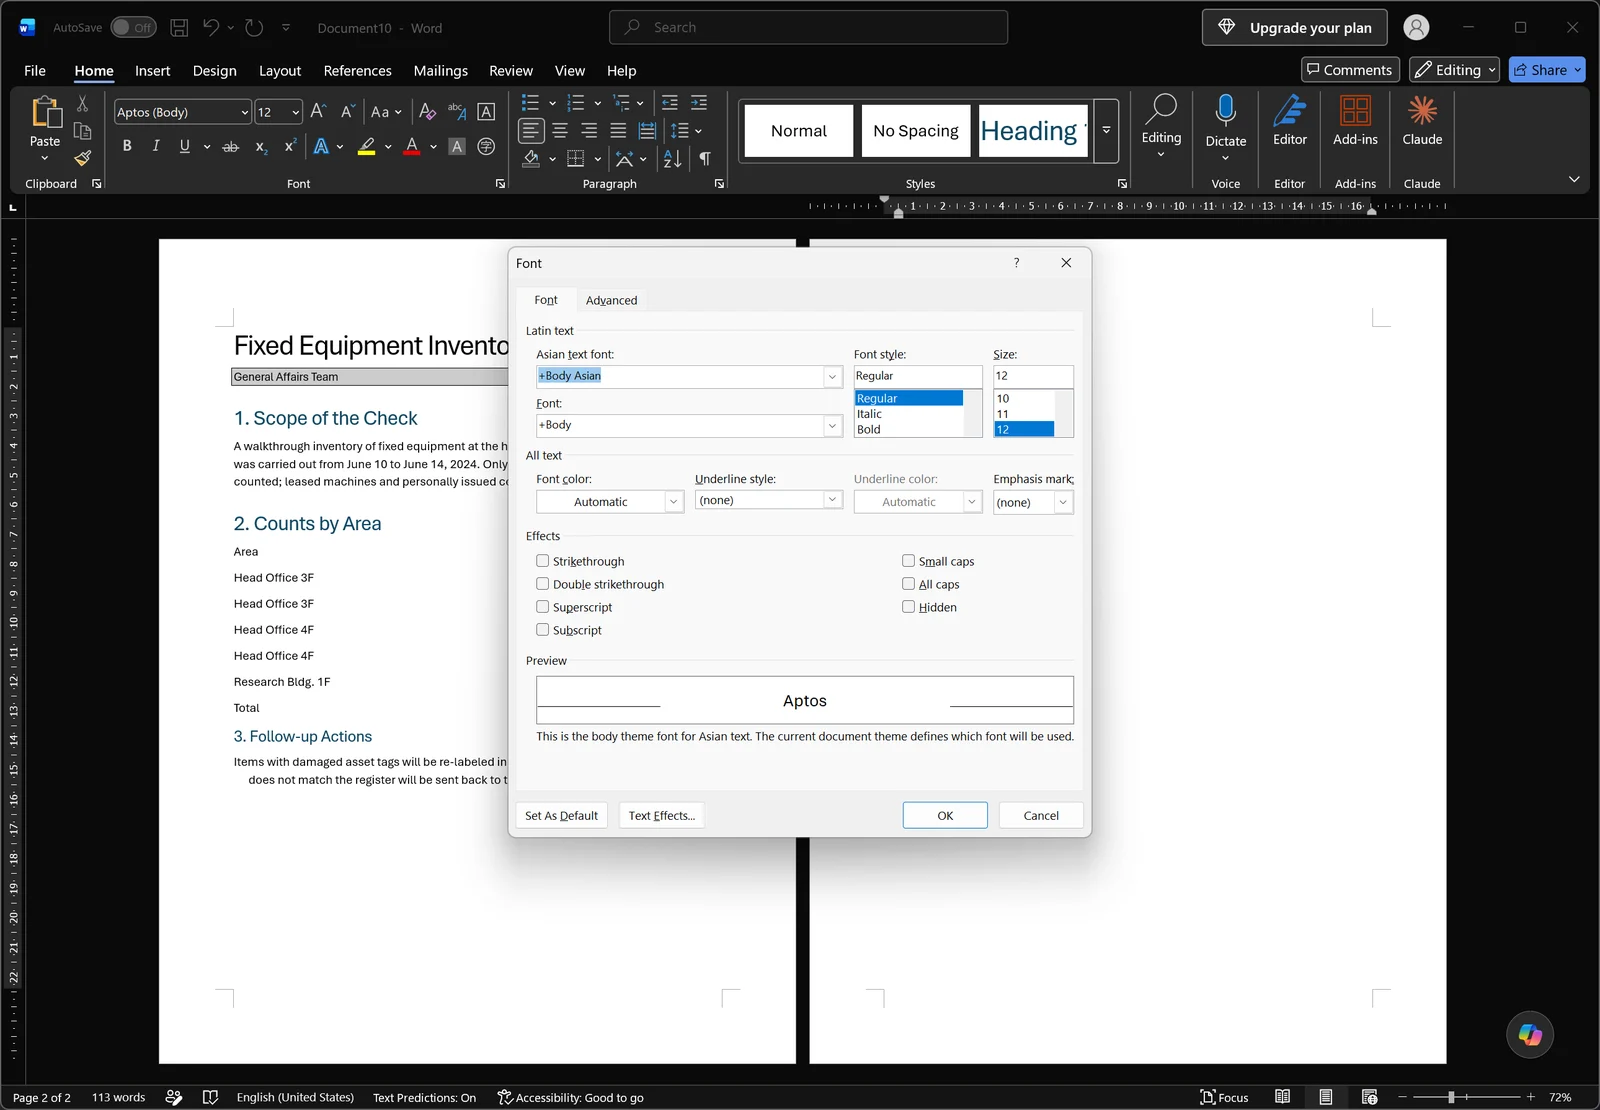Click the Subscript ribbon icon
The width and height of the screenshot is (1600, 1110).
click(261, 146)
